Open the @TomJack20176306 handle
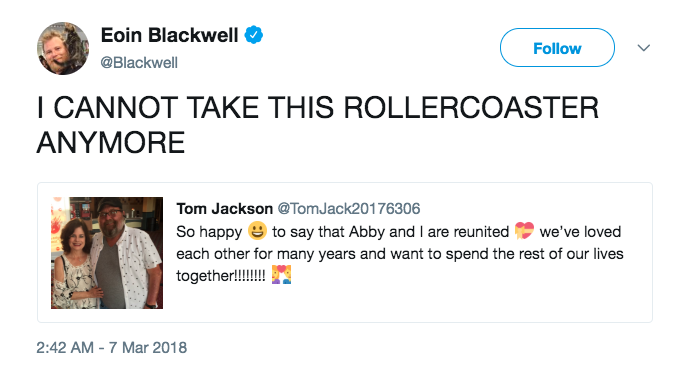The width and height of the screenshot is (688, 369). coord(349,208)
